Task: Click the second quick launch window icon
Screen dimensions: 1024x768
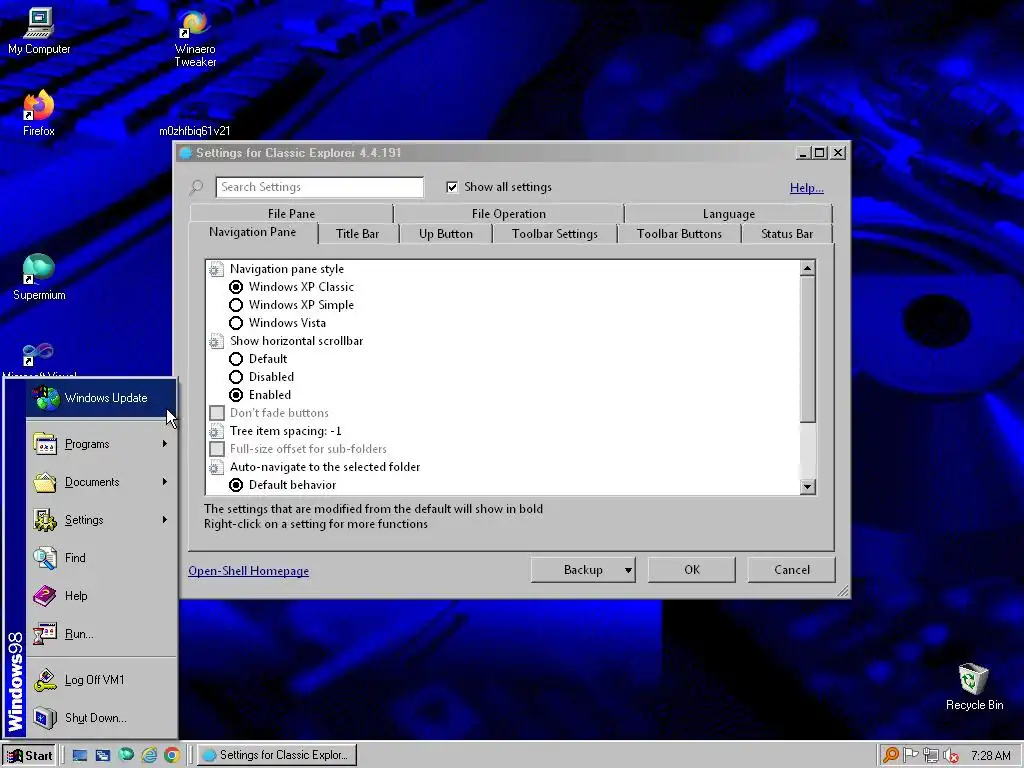Action: pyautogui.click(x=103, y=755)
